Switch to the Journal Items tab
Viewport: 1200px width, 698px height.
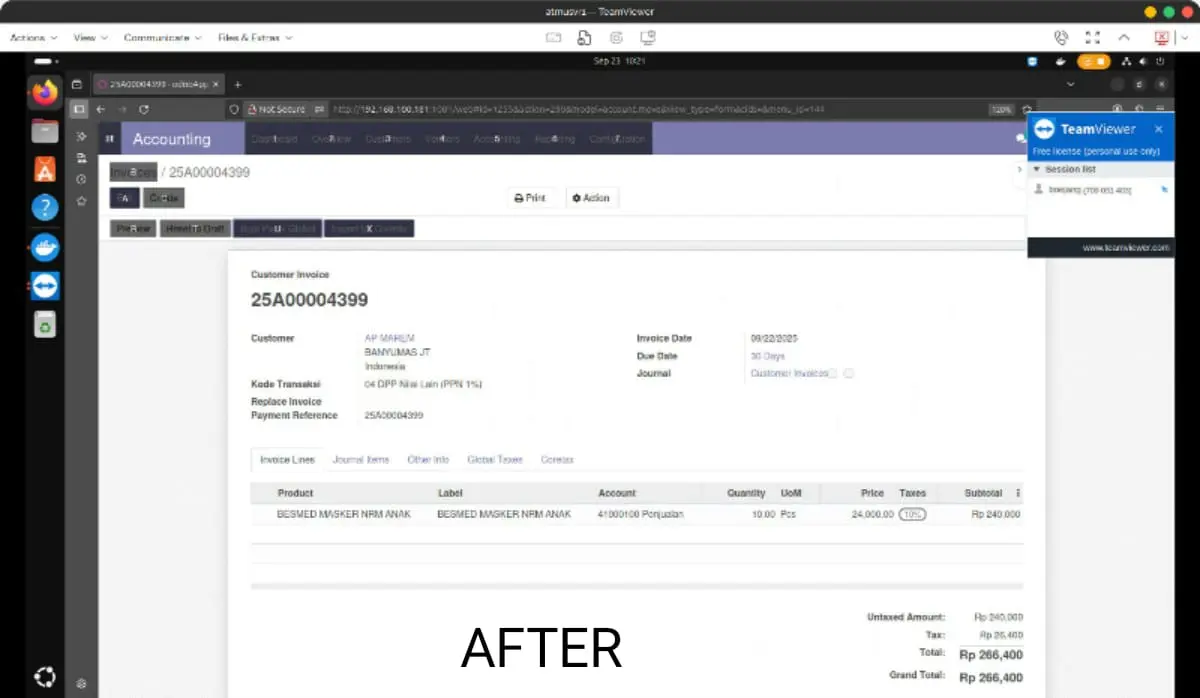tap(361, 460)
